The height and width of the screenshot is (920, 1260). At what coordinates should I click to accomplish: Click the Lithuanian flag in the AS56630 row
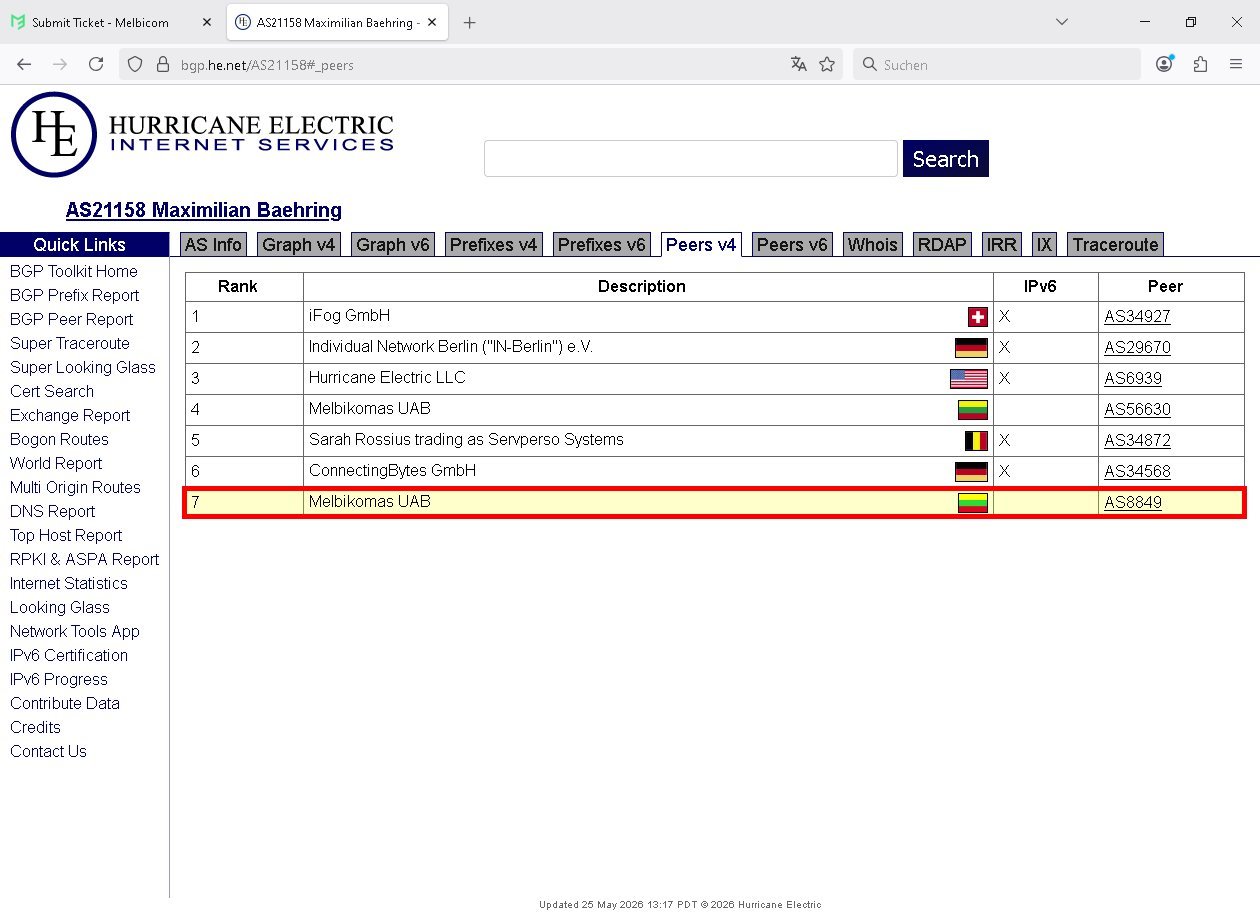pyautogui.click(x=973, y=410)
